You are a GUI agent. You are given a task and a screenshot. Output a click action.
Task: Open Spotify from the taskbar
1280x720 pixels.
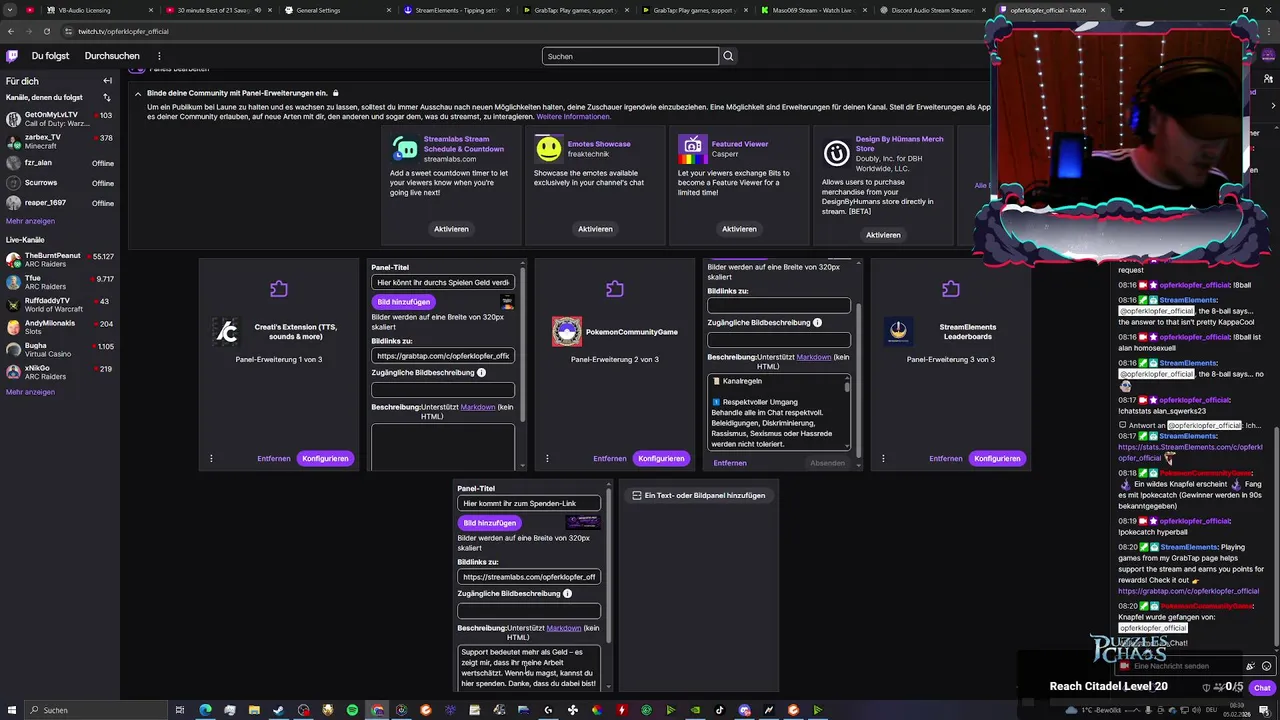pos(352,710)
